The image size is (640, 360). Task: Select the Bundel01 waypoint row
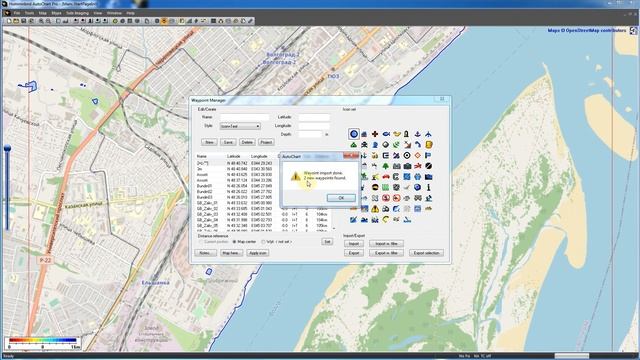[x=264, y=186]
